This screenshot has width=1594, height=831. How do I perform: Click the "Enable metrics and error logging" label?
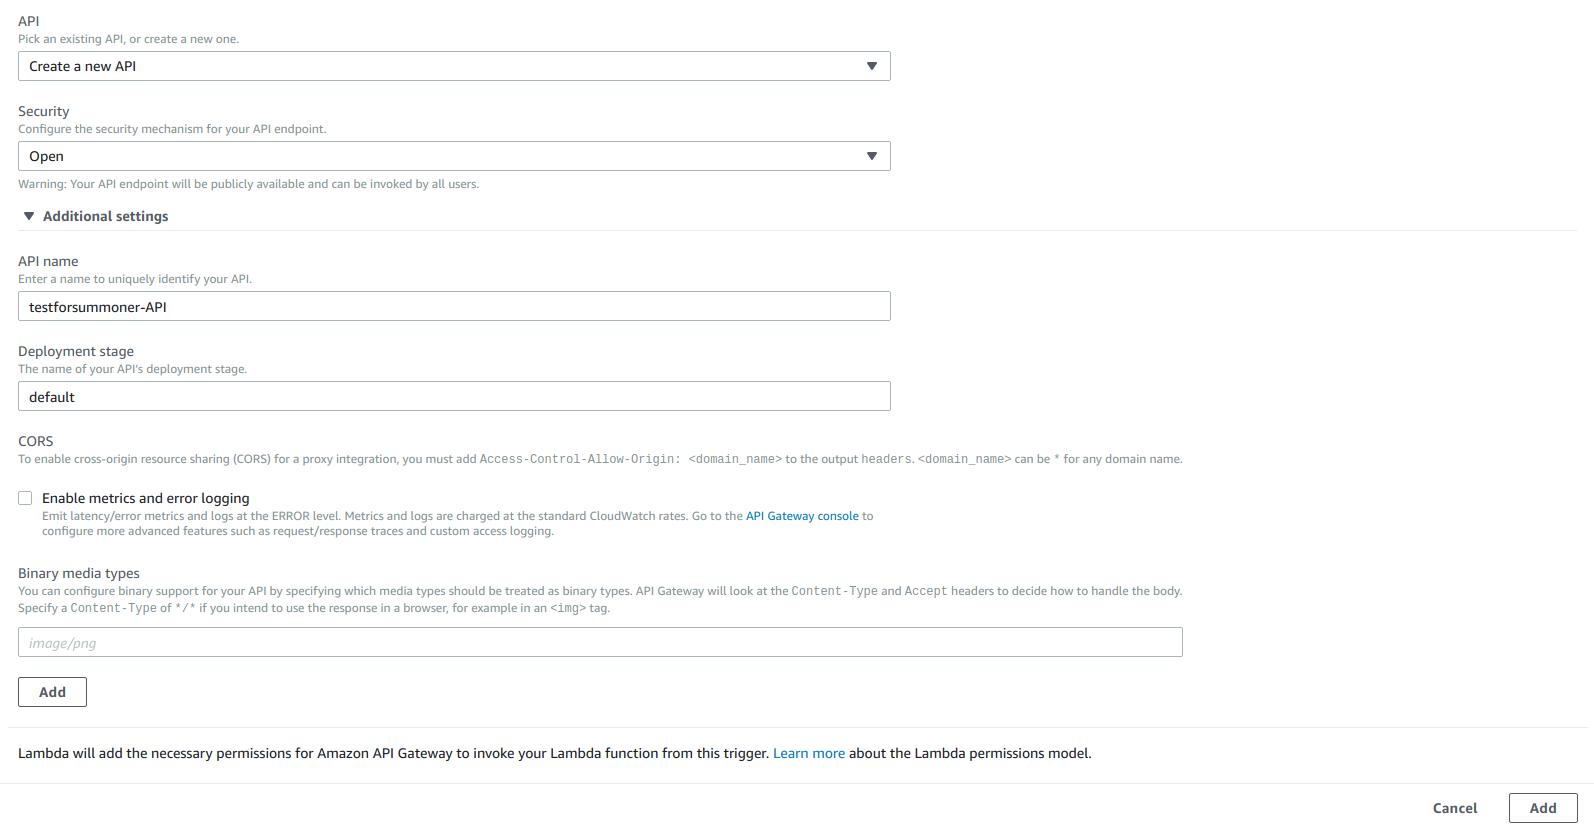146,498
